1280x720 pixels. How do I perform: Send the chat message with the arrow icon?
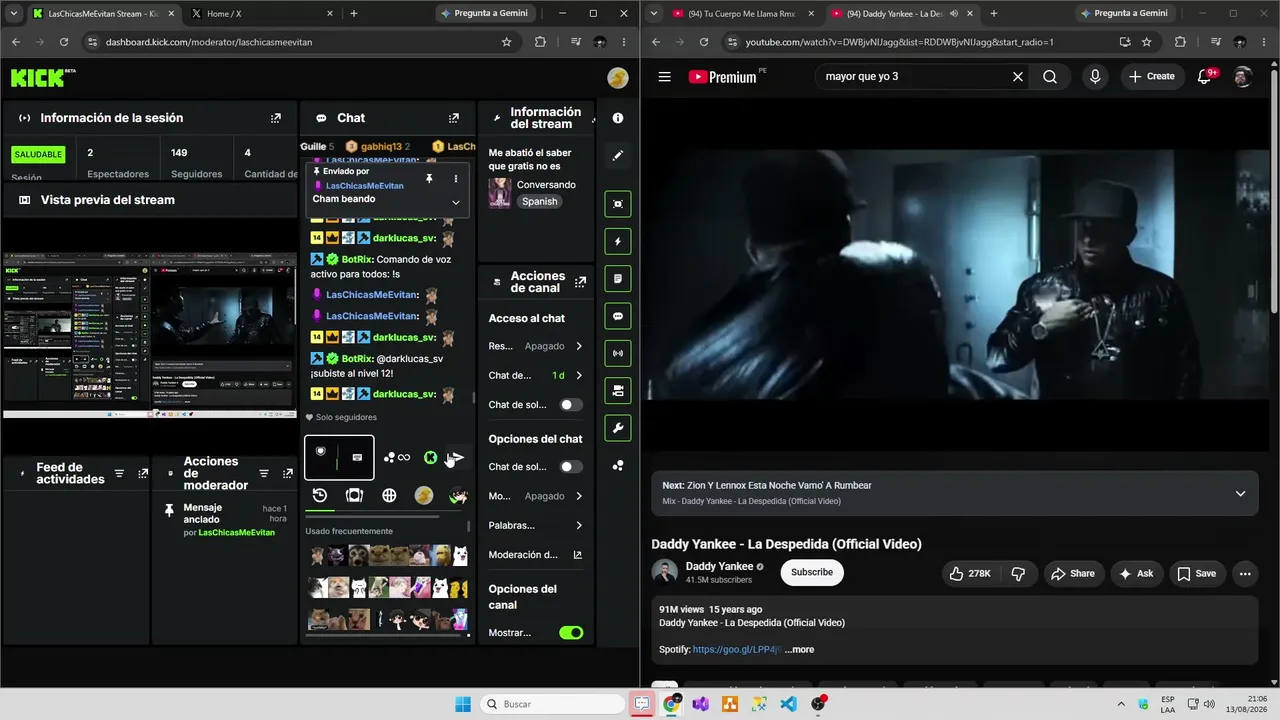[x=455, y=458]
